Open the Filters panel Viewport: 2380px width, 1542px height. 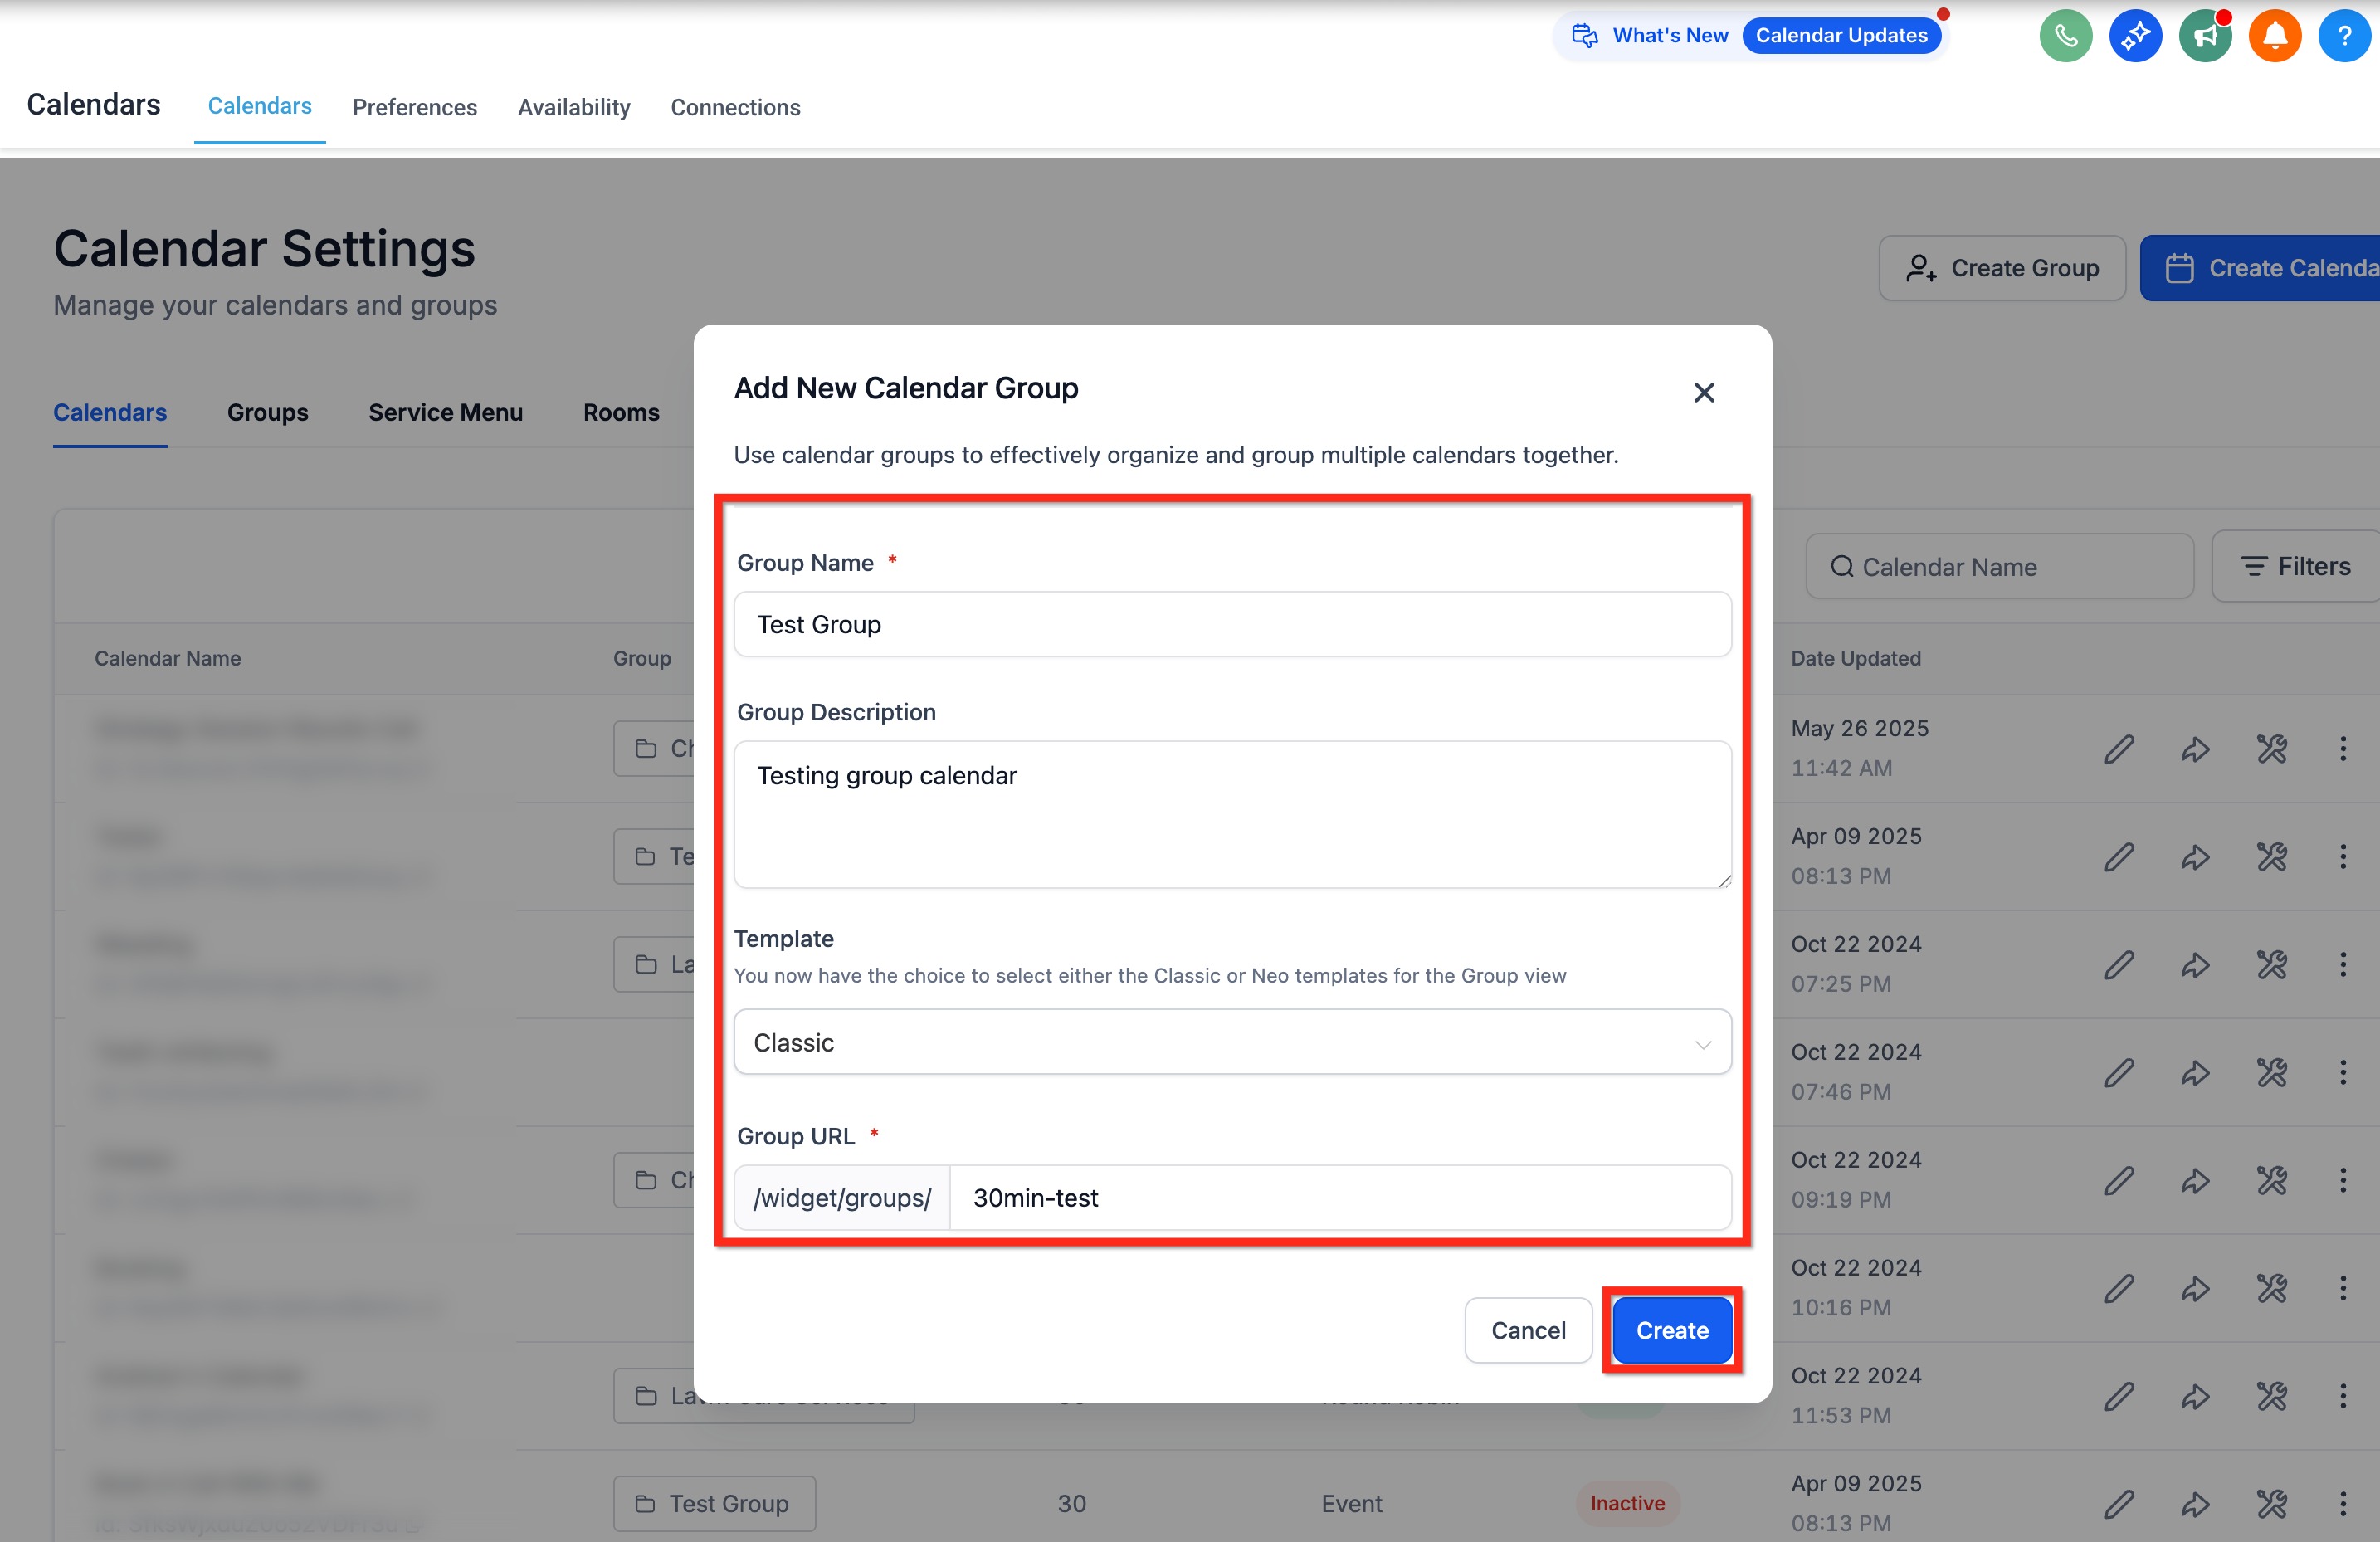pyautogui.click(x=2296, y=567)
